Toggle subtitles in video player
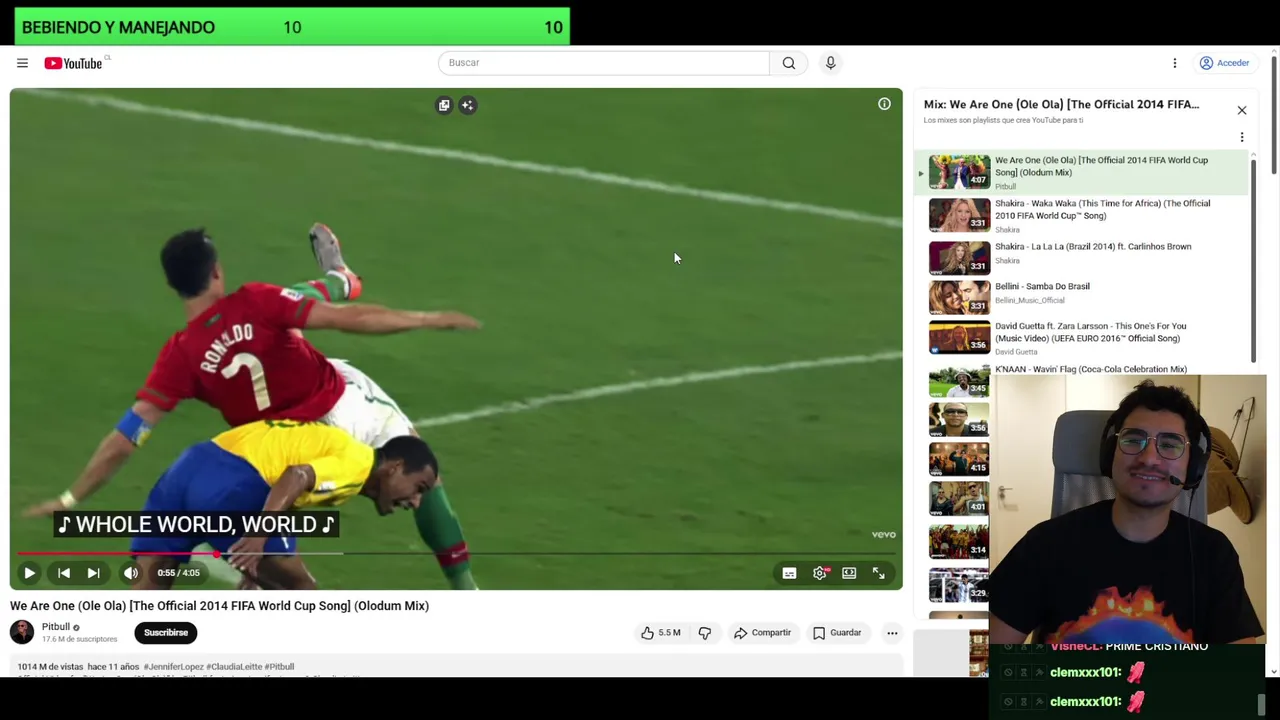The width and height of the screenshot is (1280, 720). (789, 573)
